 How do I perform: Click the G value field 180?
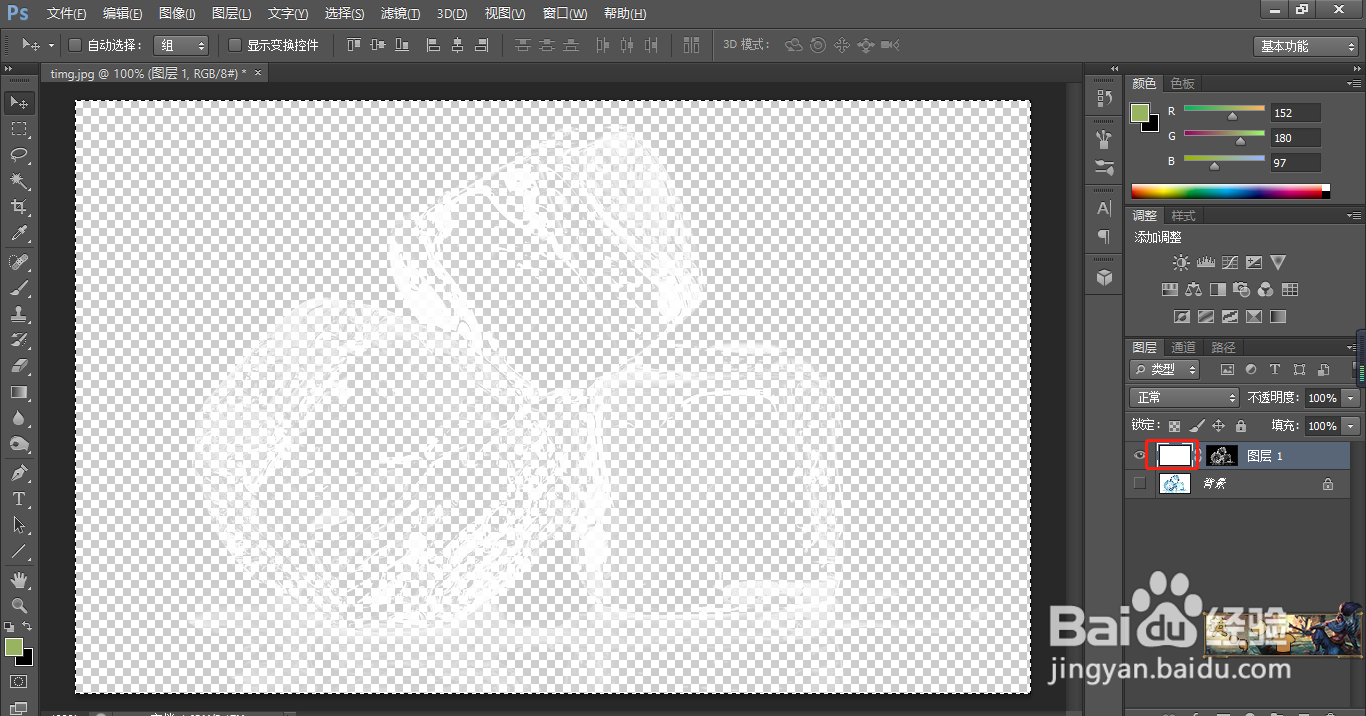pos(1295,138)
